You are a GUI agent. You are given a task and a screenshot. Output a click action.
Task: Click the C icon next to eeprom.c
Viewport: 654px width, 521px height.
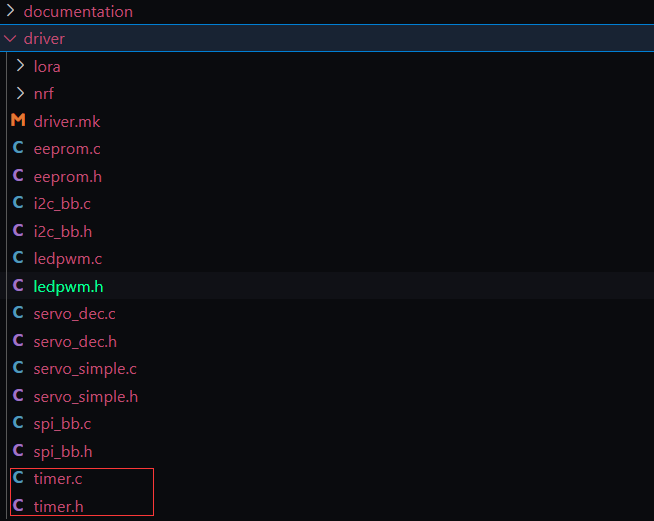(18, 147)
